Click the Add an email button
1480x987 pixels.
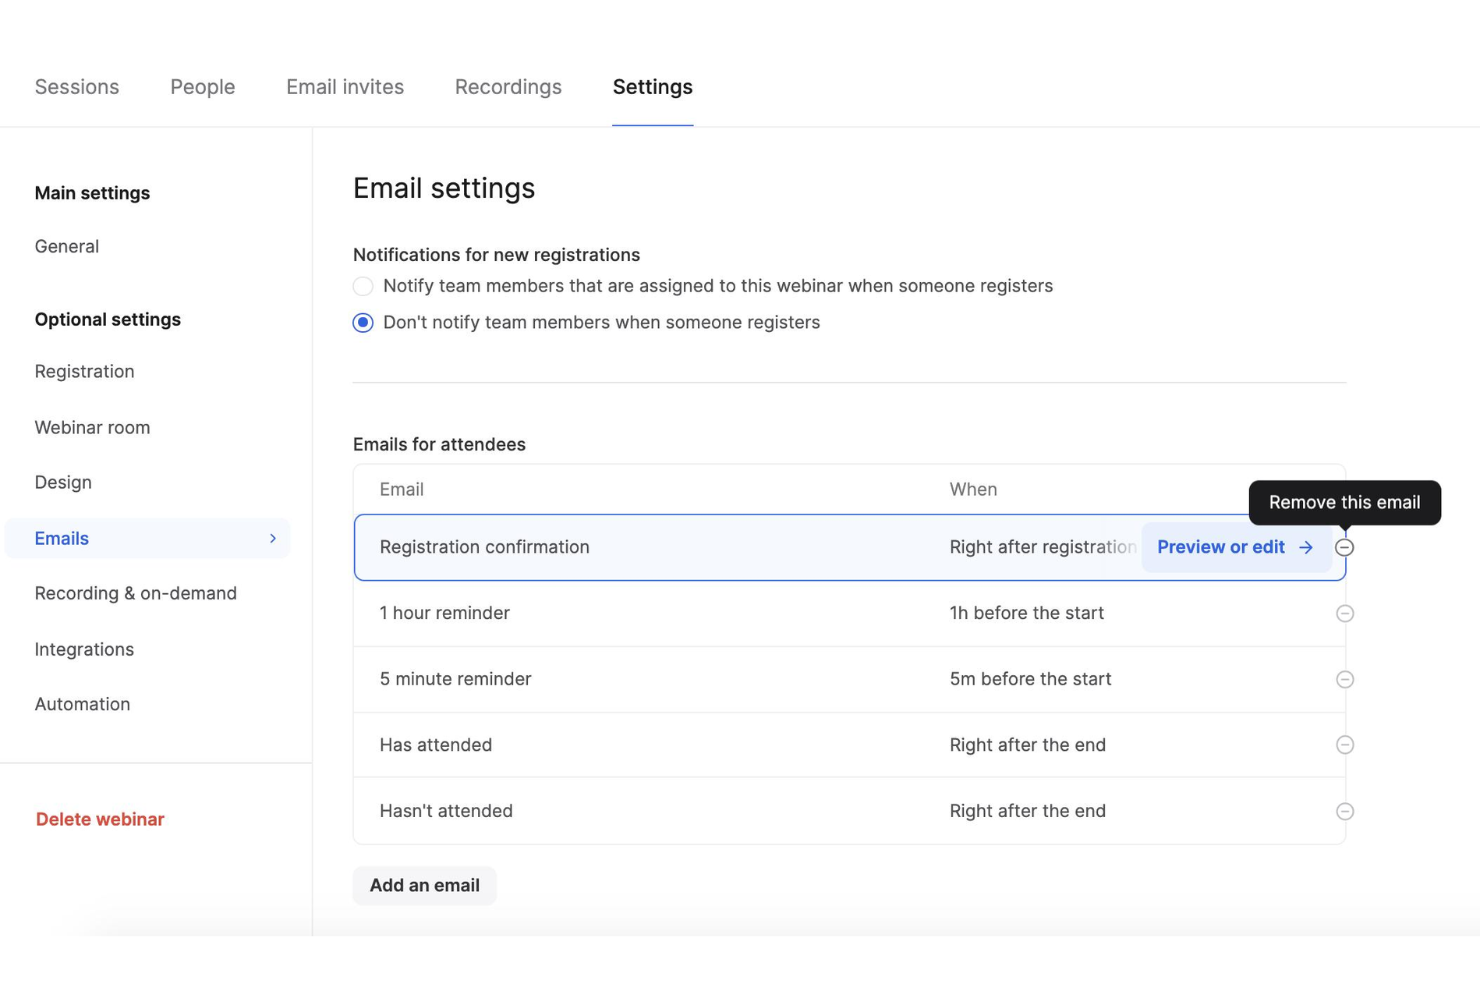[424, 885]
